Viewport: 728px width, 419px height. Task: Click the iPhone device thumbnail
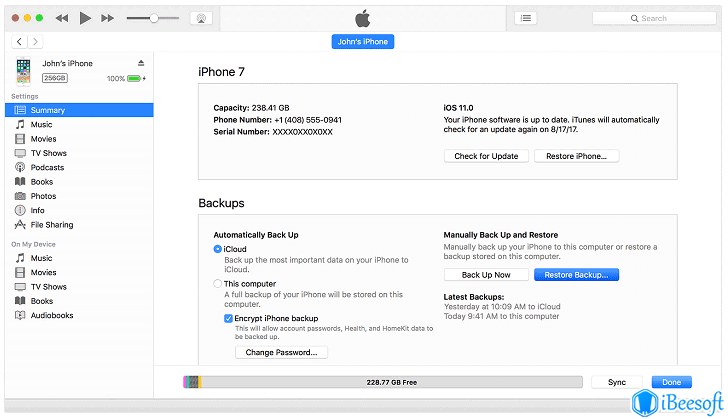(23, 71)
